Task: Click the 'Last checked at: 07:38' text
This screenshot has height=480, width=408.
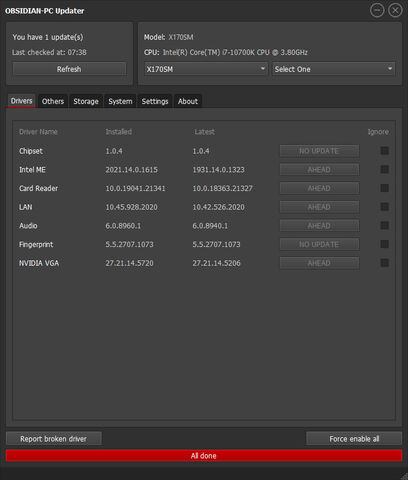Action: (x=49, y=52)
